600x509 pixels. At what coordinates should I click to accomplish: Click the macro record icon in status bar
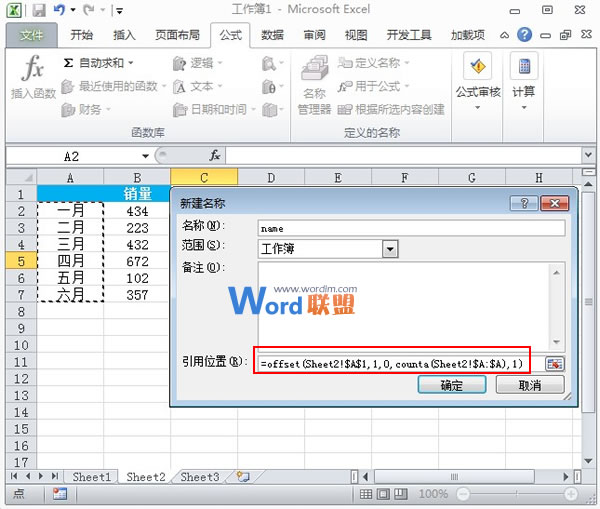[60, 494]
